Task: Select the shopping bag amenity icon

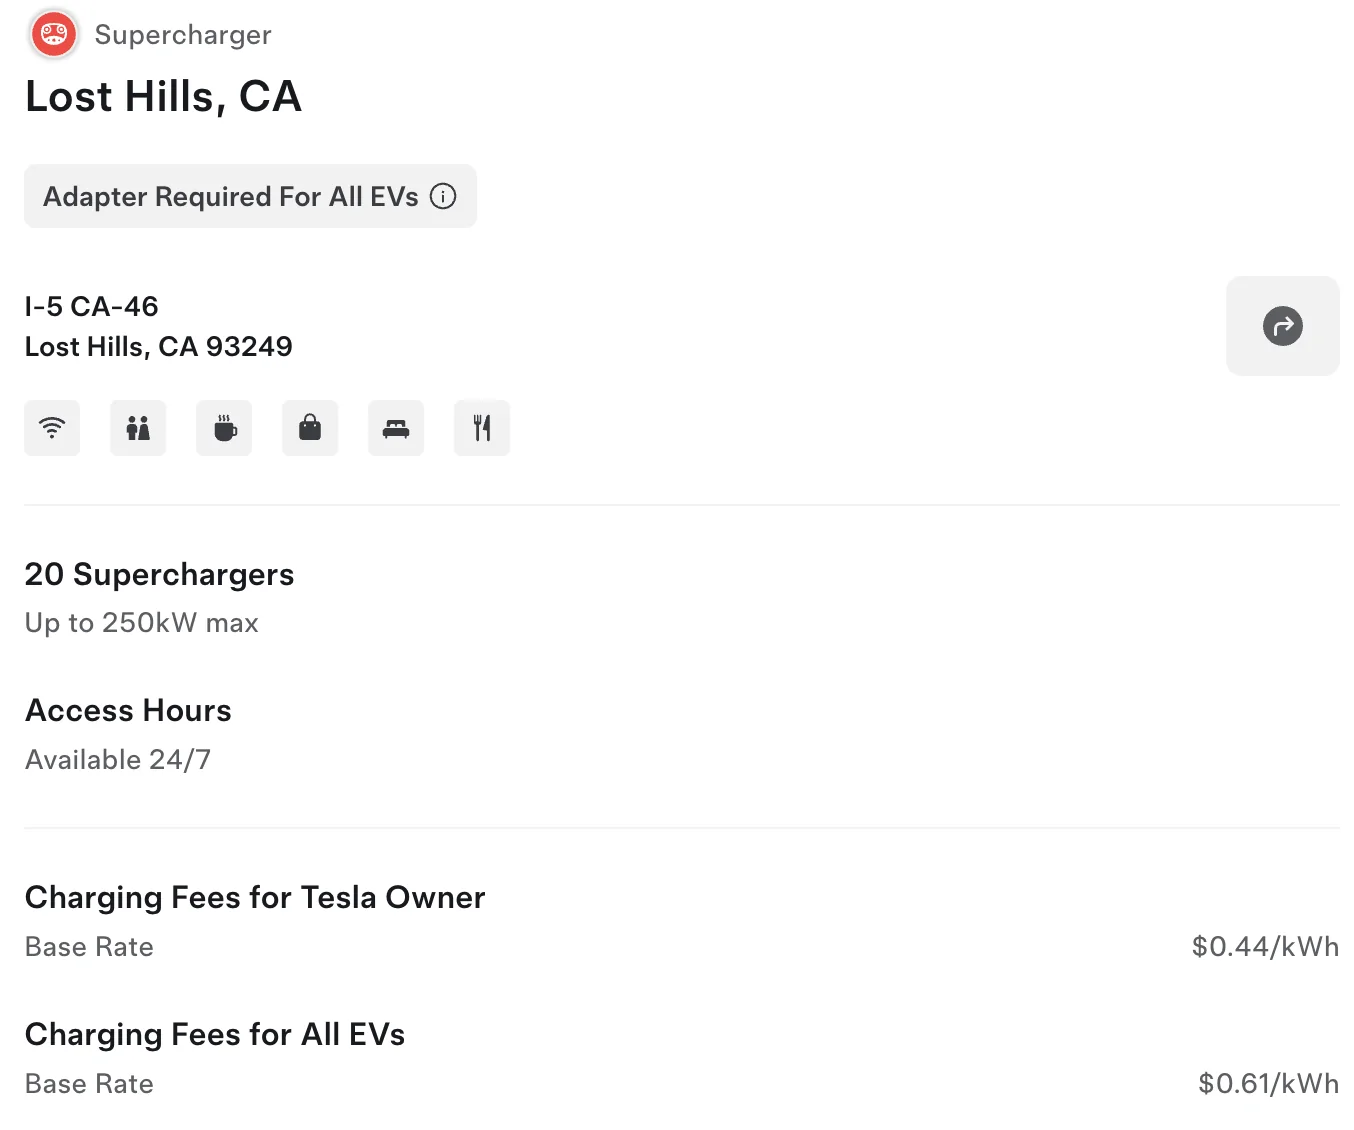Action: 310,428
